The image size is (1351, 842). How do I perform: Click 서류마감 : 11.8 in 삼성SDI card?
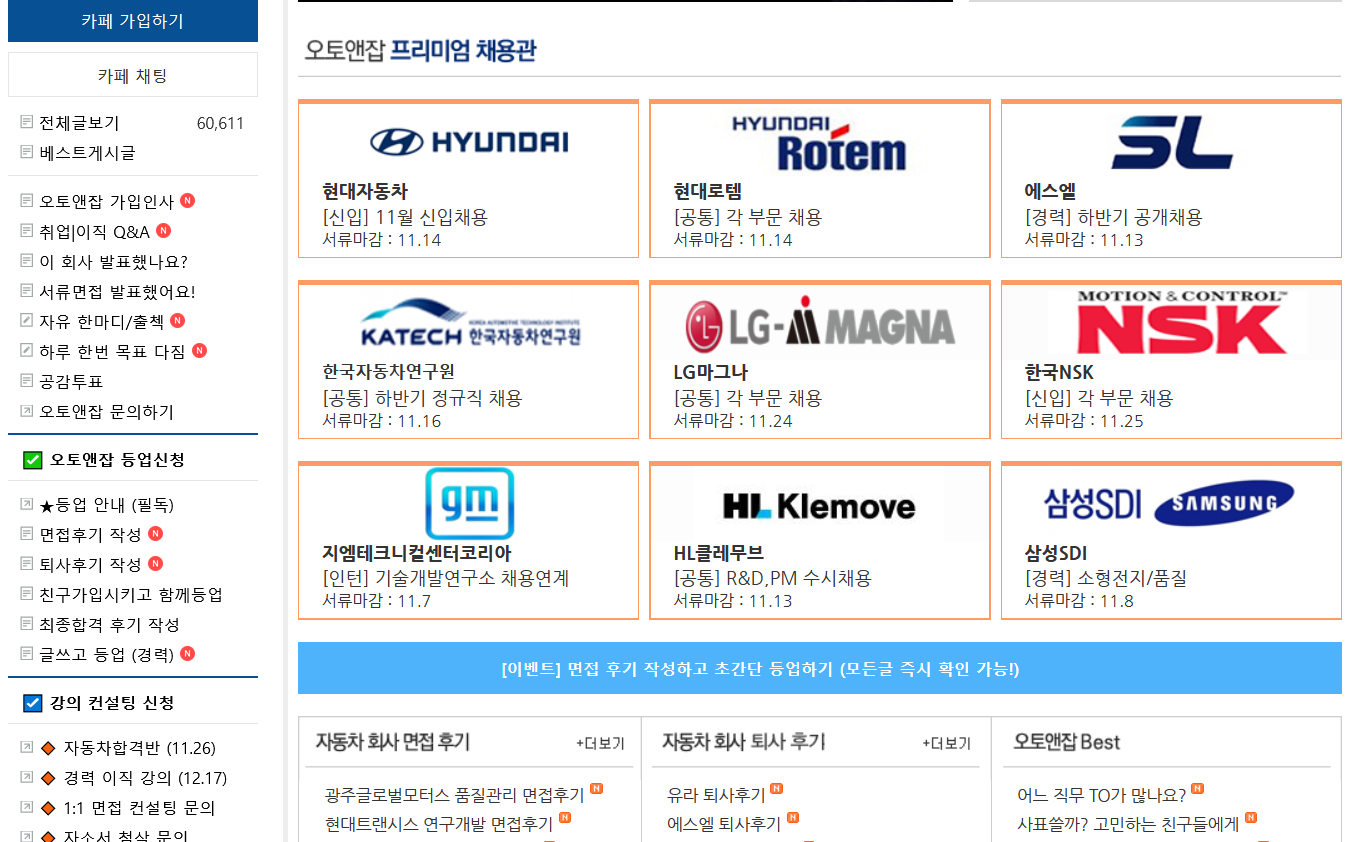tap(1079, 601)
